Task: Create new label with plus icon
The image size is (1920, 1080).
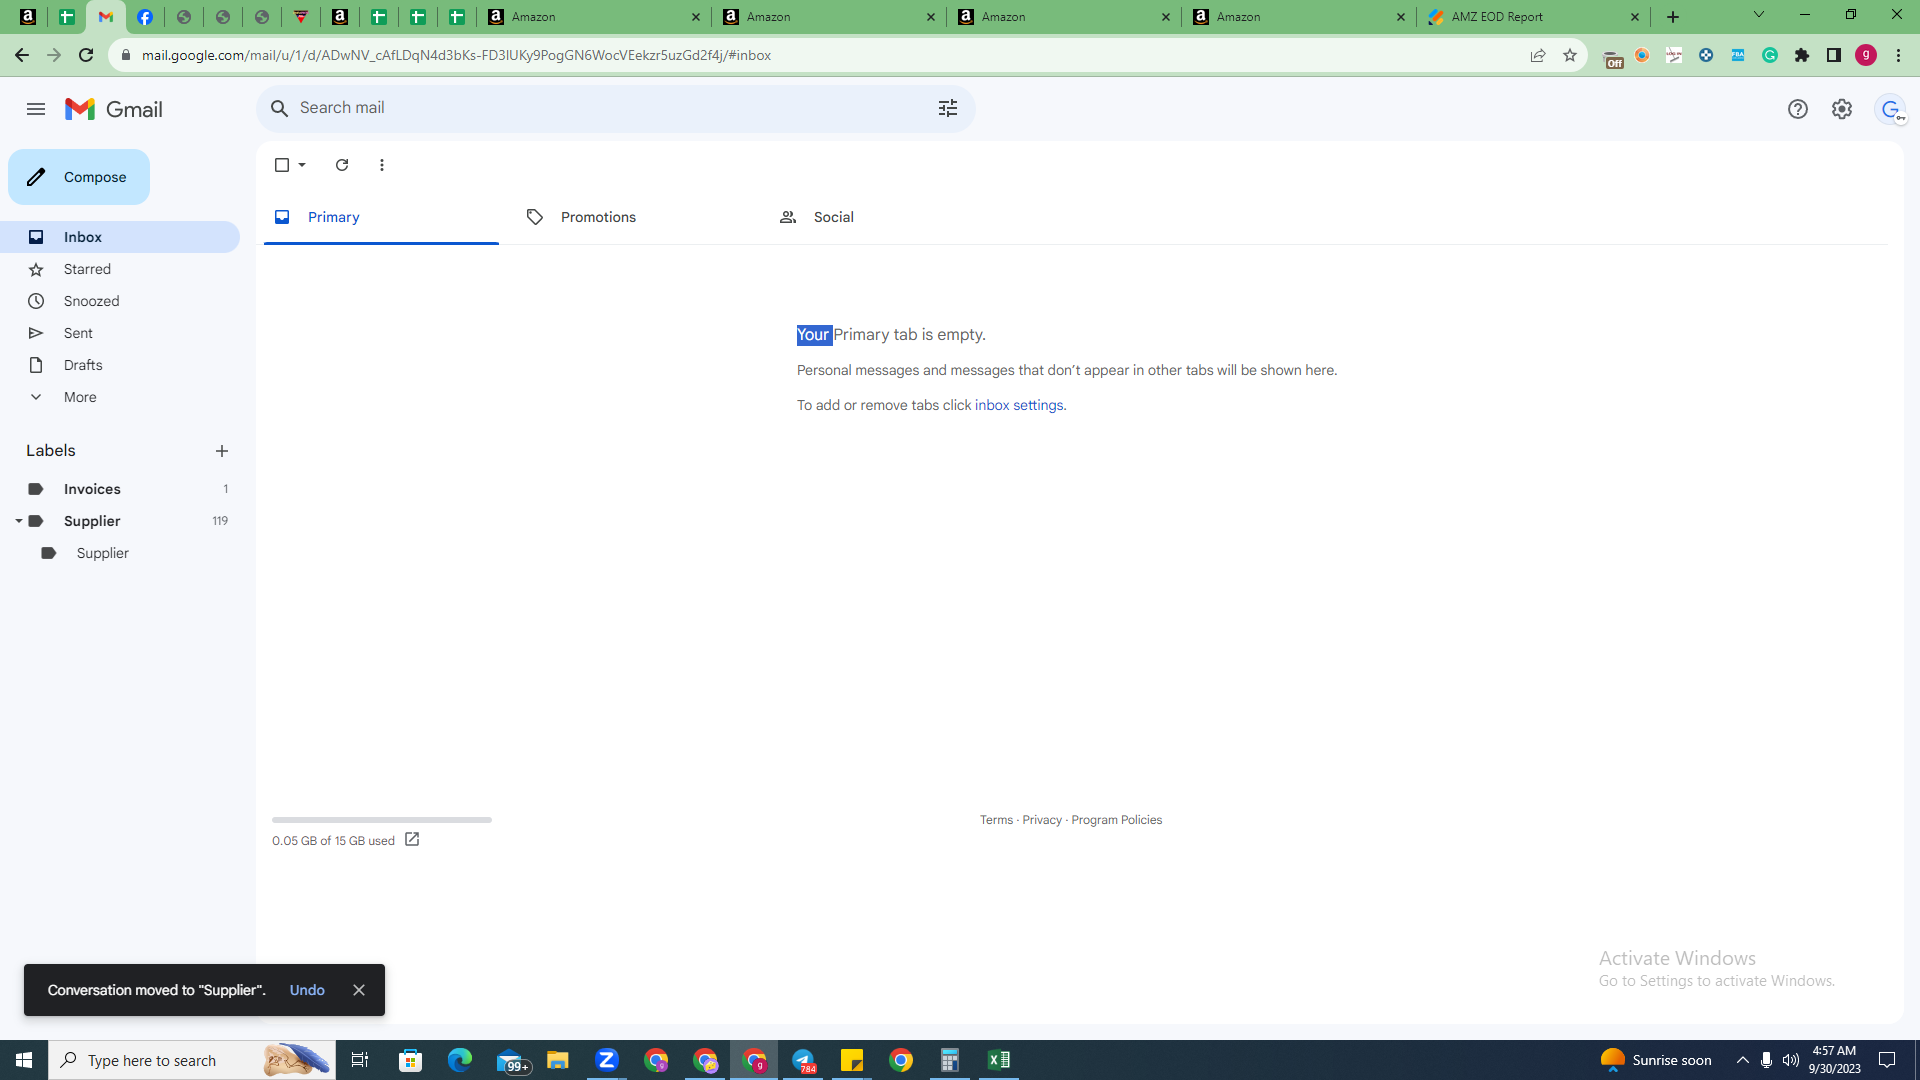Action: [x=222, y=451]
